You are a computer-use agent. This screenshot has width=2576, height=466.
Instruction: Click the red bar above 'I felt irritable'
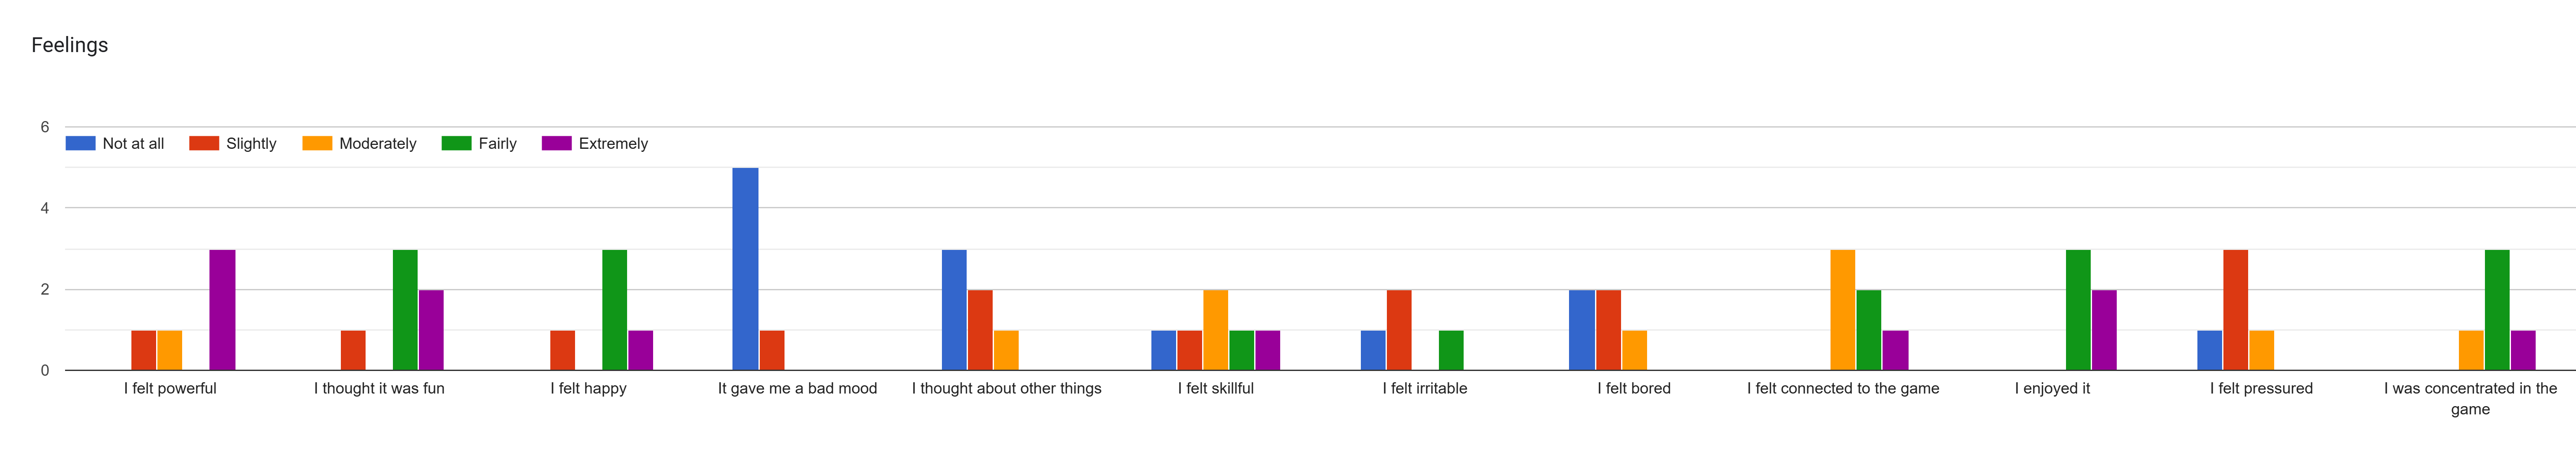[x=1399, y=330]
